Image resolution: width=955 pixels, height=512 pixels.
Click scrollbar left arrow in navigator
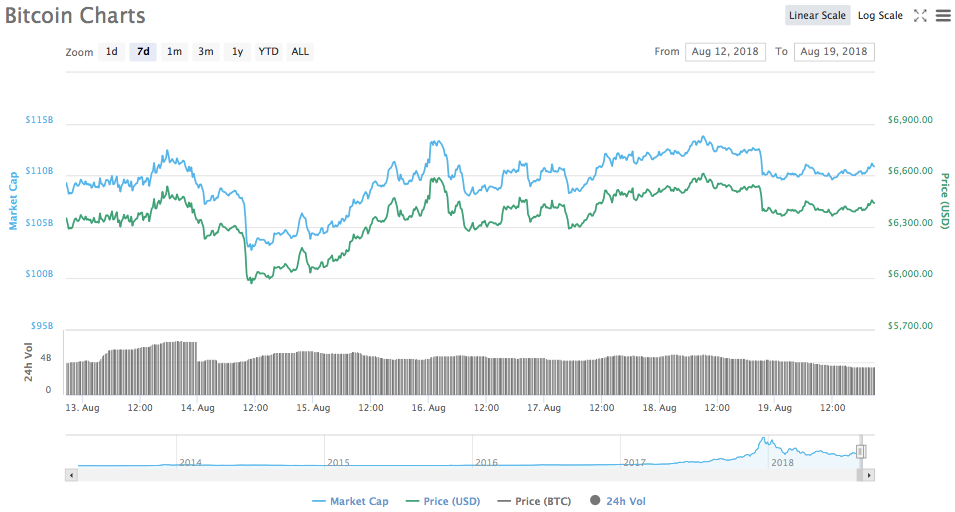pyautogui.click(x=71, y=475)
